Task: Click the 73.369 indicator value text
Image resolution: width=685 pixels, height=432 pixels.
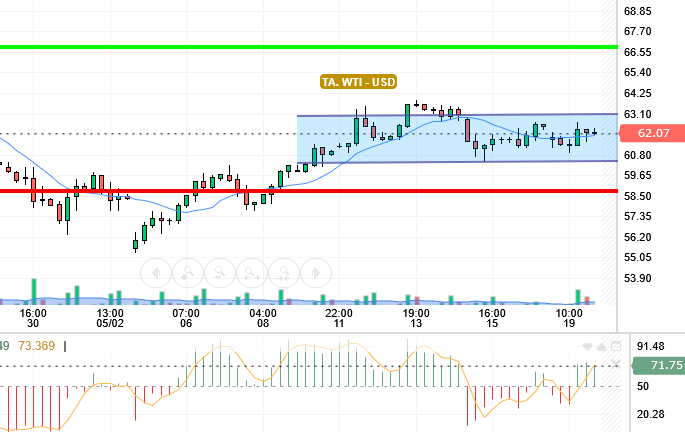Action: click(37, 346)
